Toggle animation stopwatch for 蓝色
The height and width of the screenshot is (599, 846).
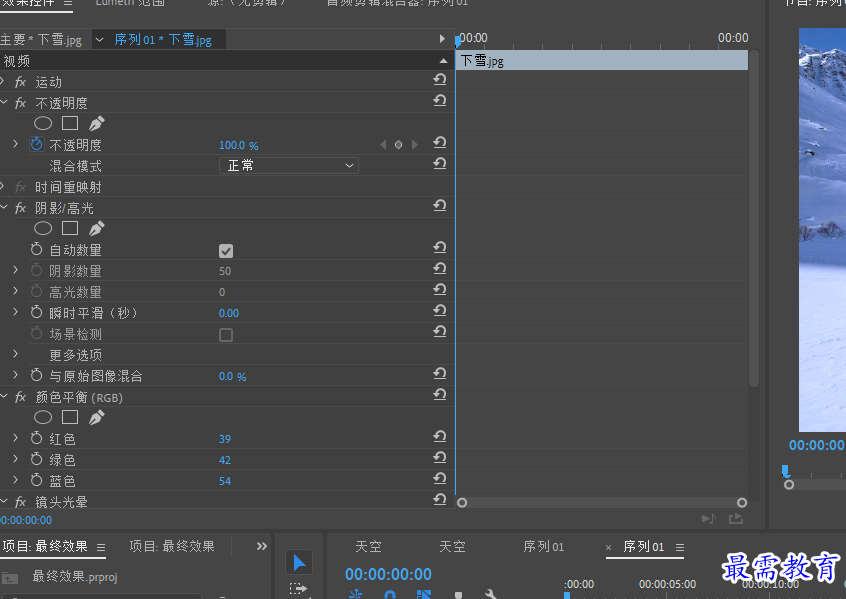(x=37, y=480)
